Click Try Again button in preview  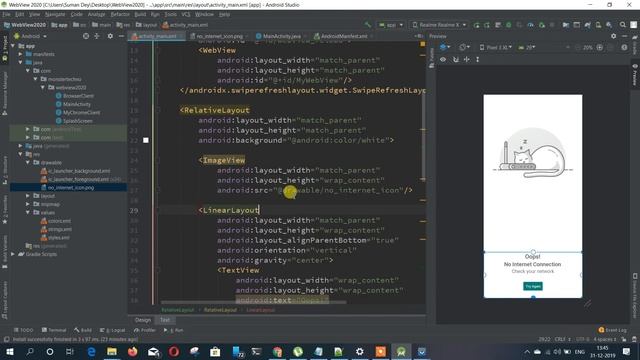pyautogui.click(x=533, y=286)
